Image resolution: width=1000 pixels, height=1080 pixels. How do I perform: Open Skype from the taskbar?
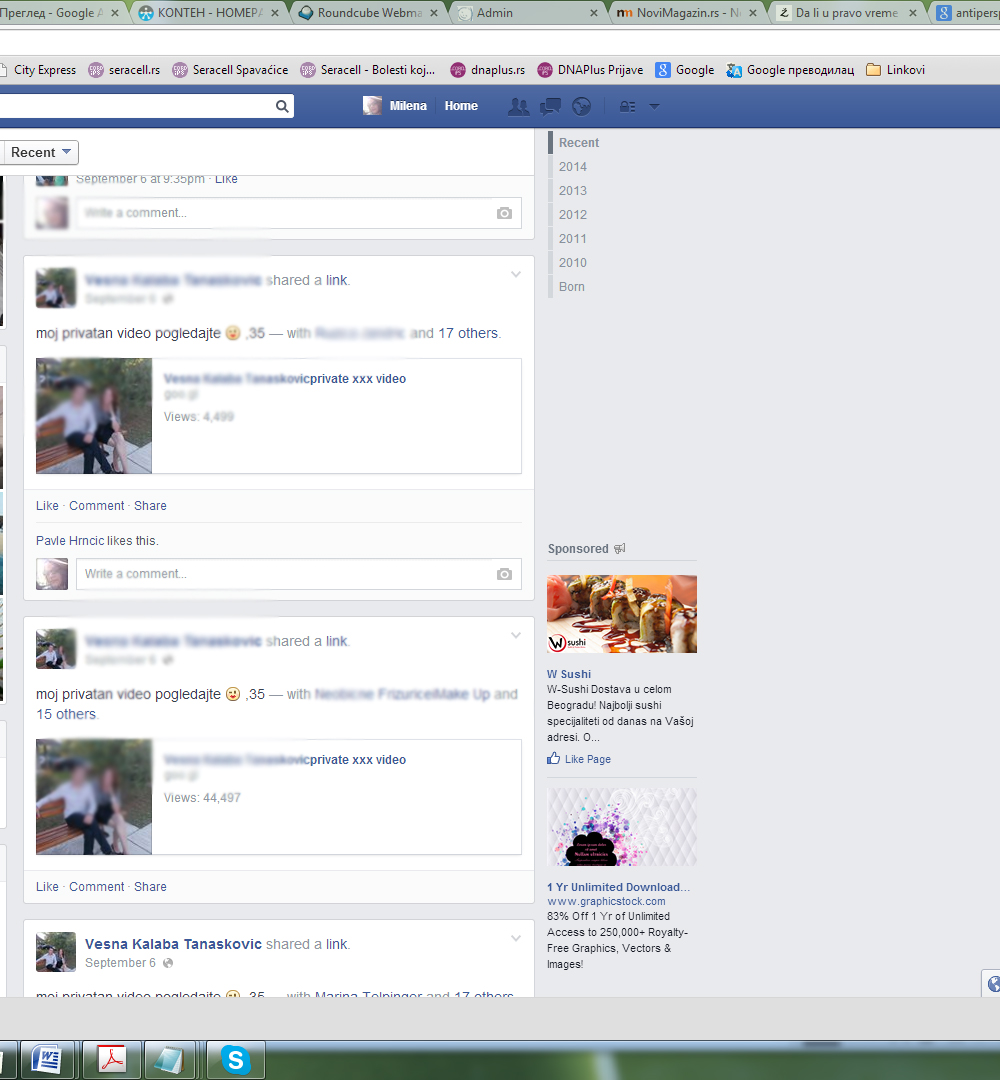[x=236, y=1059]
